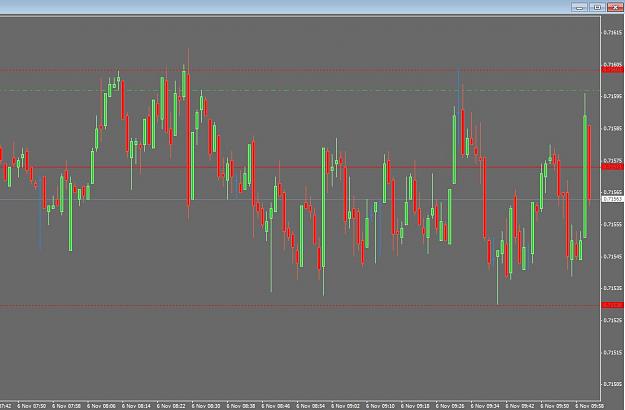This screenshot has height=410, width=625.
Task: Click the 6 Nov 09:42 time label
Action: pyautogui.click(x=520, y=406)
